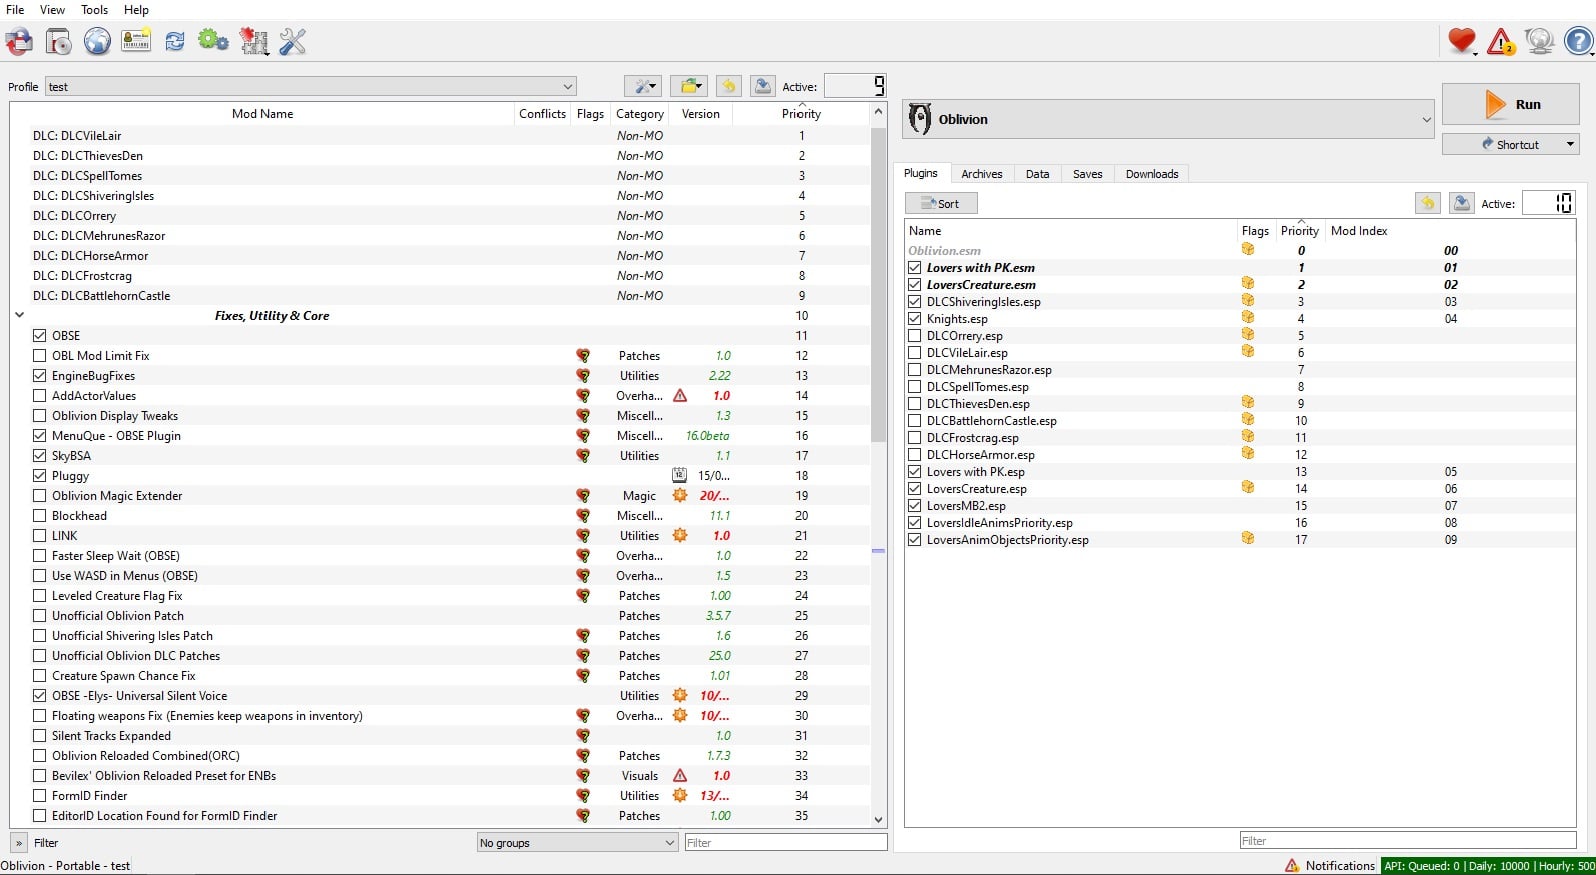Open the Nexus globe icon

tap(97, 41)
